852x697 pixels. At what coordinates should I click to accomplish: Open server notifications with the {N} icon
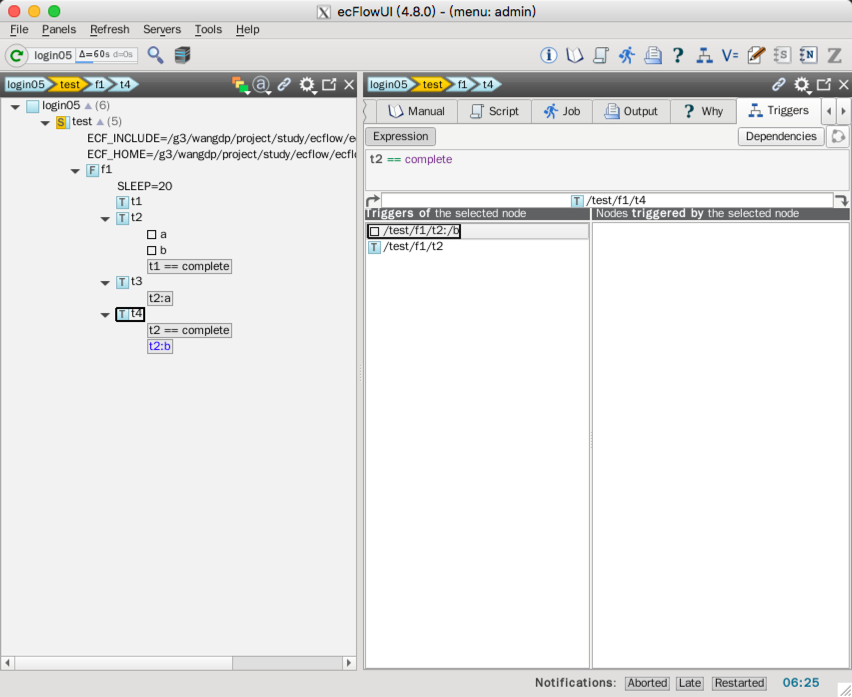coord(807,56)
